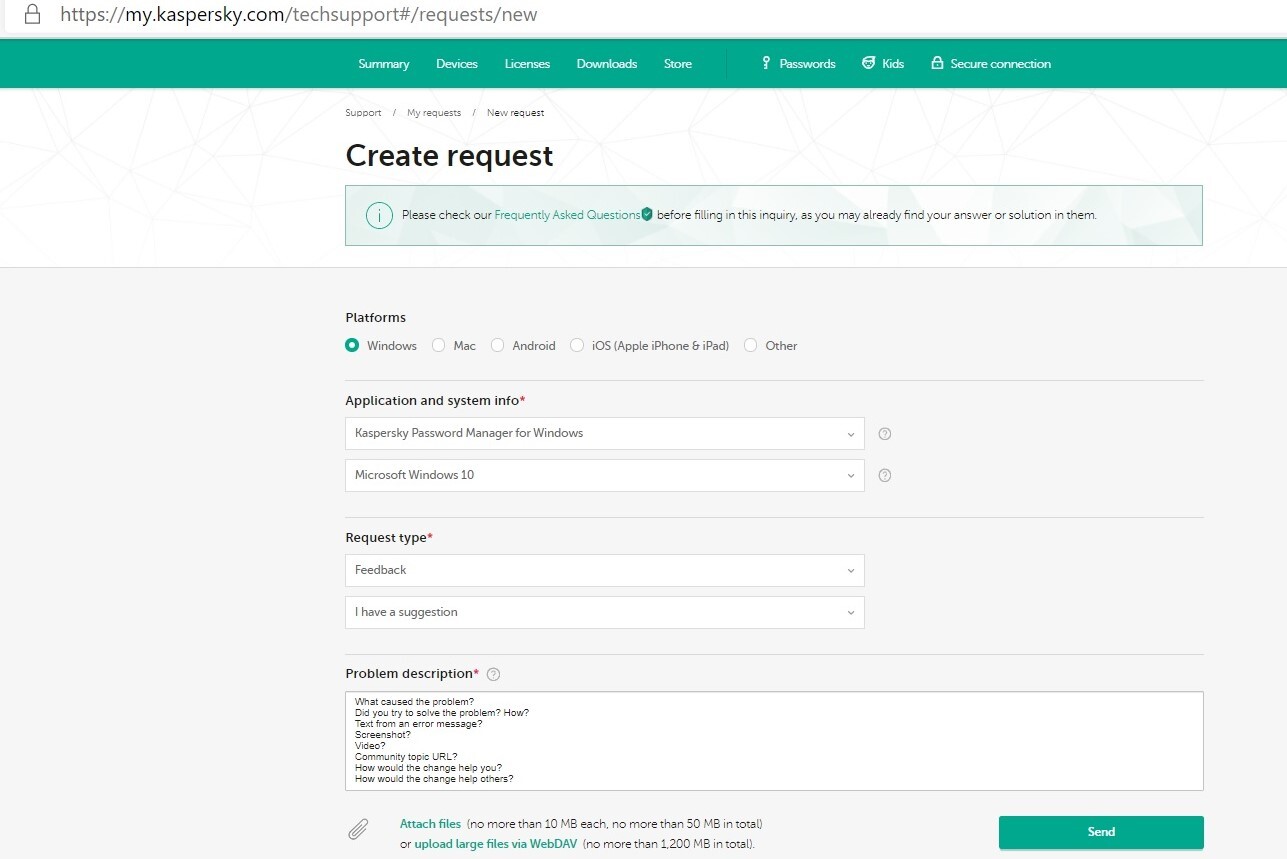Click the Application and system info label

coord(435,400)
